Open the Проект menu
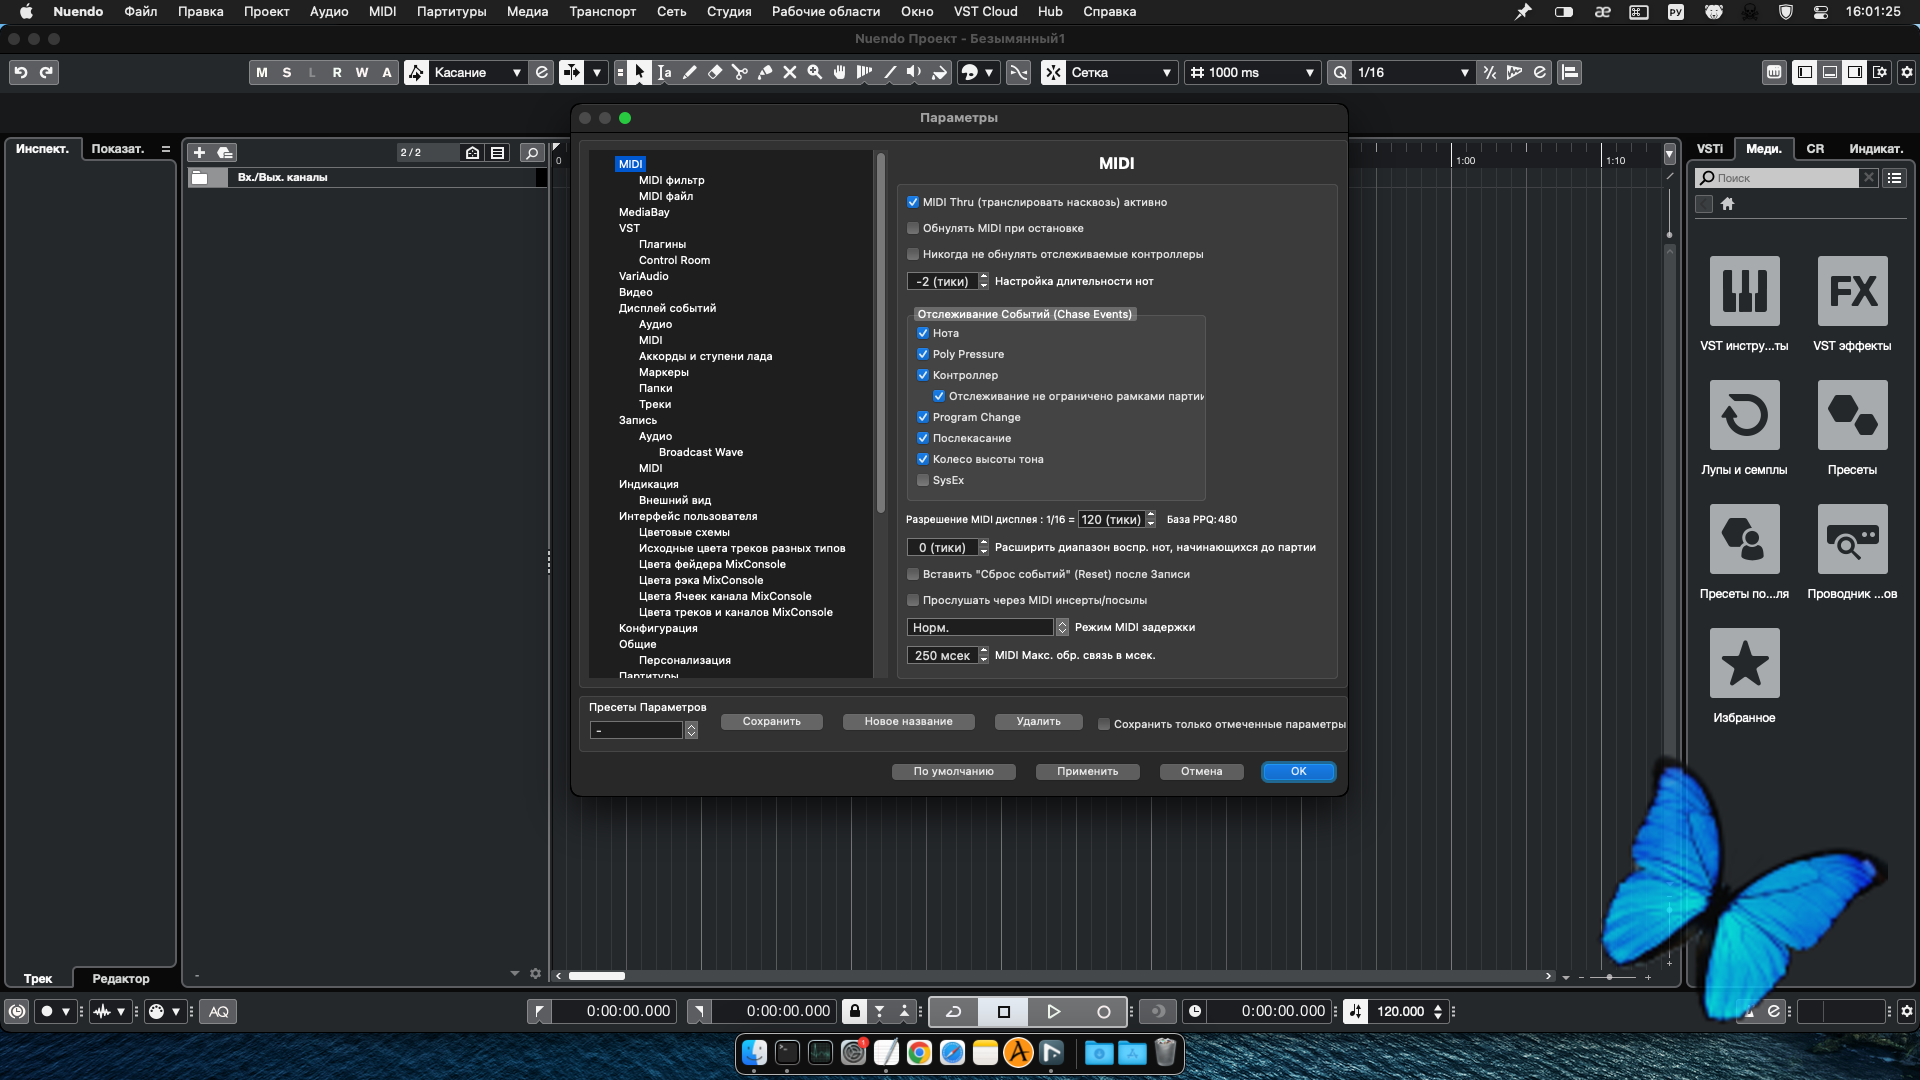1920x1080 pixels. (x=266, y=11)
